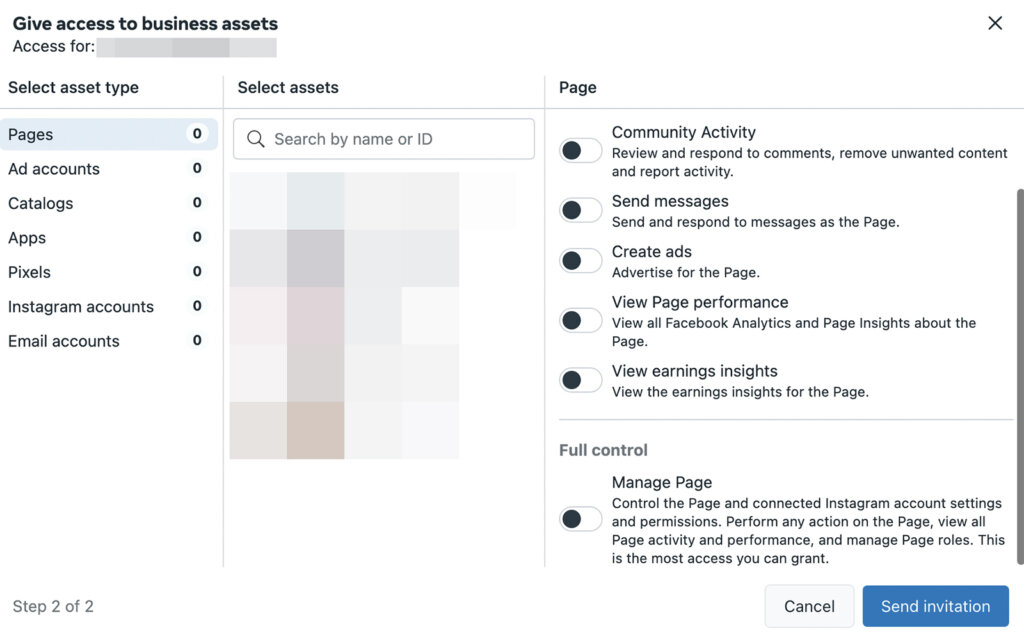Enable the Send messages permission toggle
This screenshot has height=632, width=1024.
[580, 210]
